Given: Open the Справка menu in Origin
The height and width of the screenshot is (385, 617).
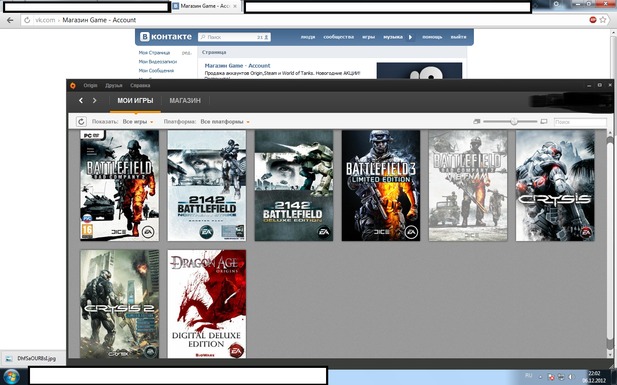Looking at the screenshot, I should coord(140,85).
